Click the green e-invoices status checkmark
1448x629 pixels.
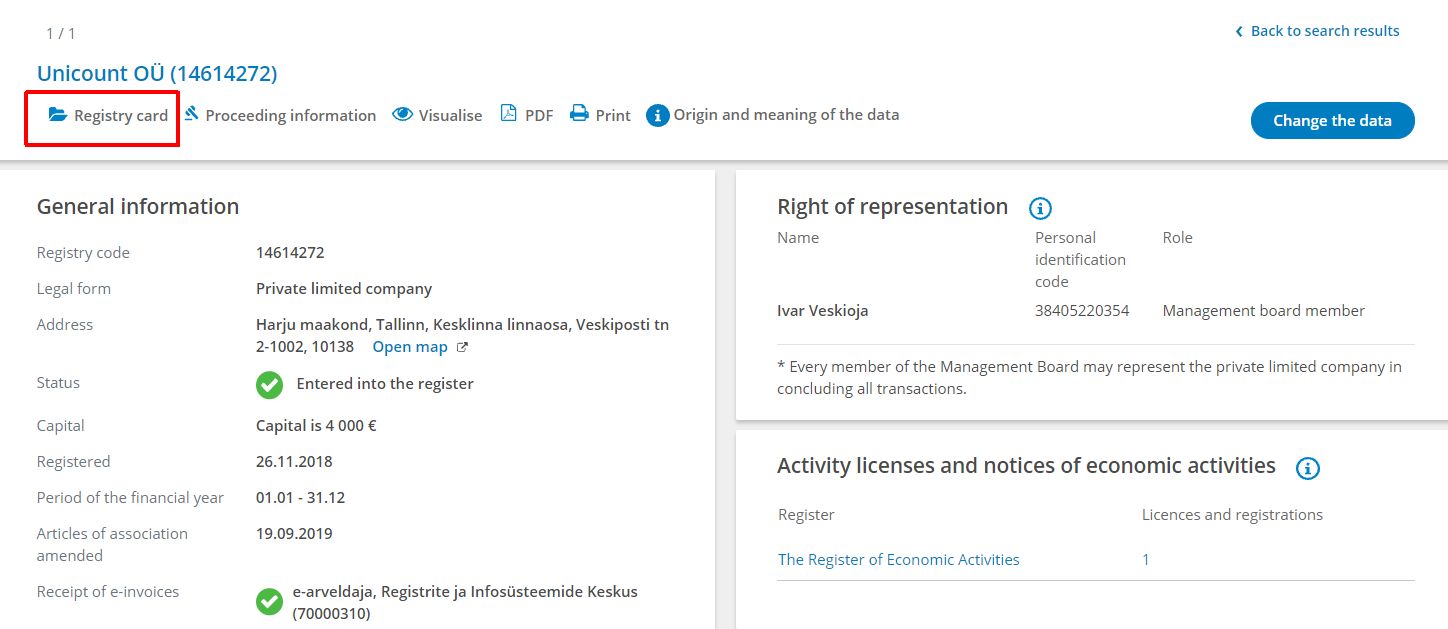(269, 601)
